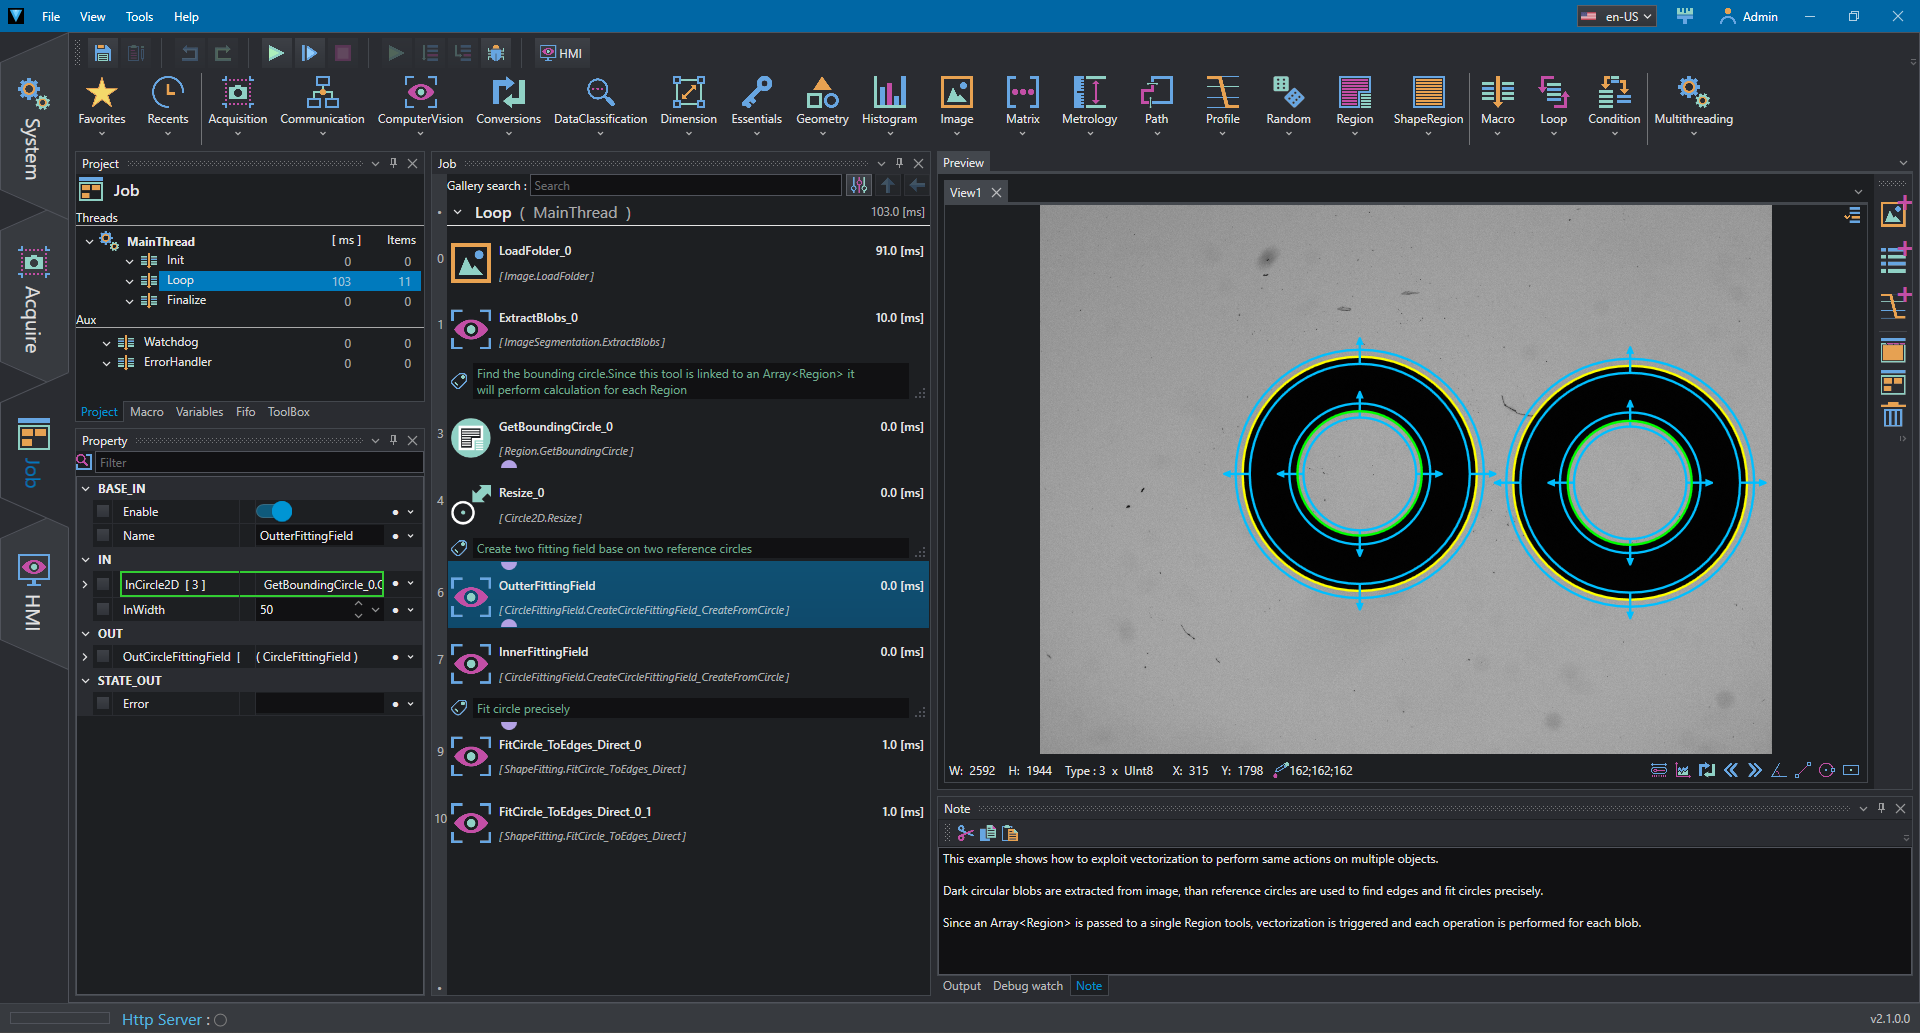The width and height of the screenshot is (1920, 1033).
Task: Collapse the BASE_IN property group
Action: [x=86, y=489]
